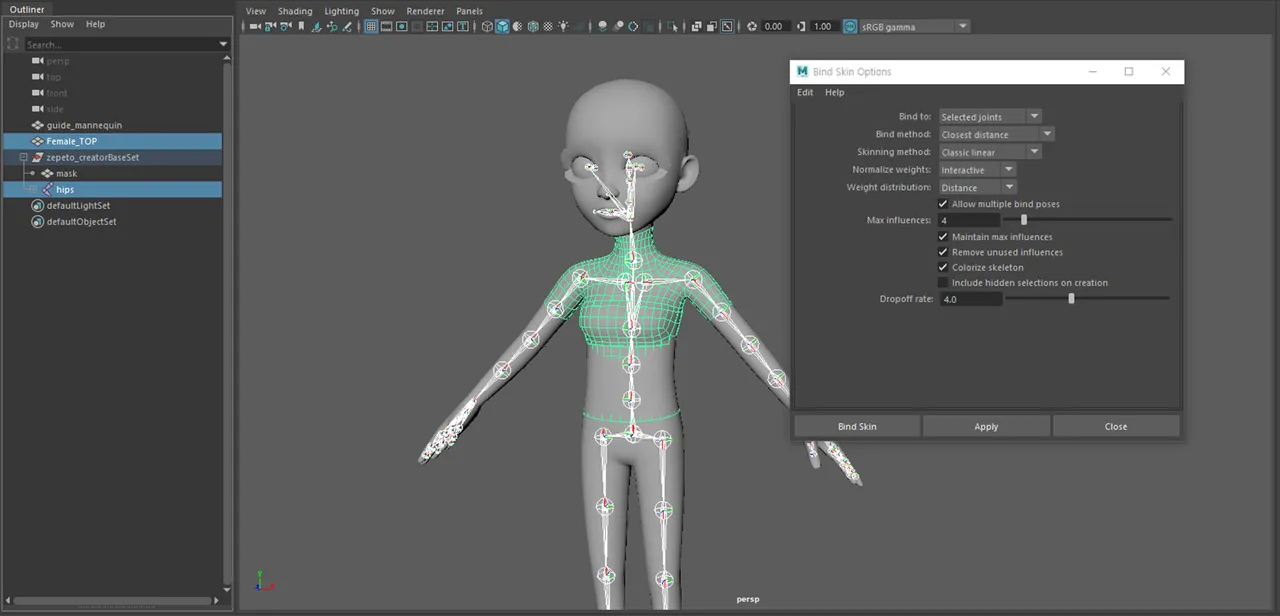Click the isolate select icon in toolbar
This screenshot has height=616, width=1280.
670,27
